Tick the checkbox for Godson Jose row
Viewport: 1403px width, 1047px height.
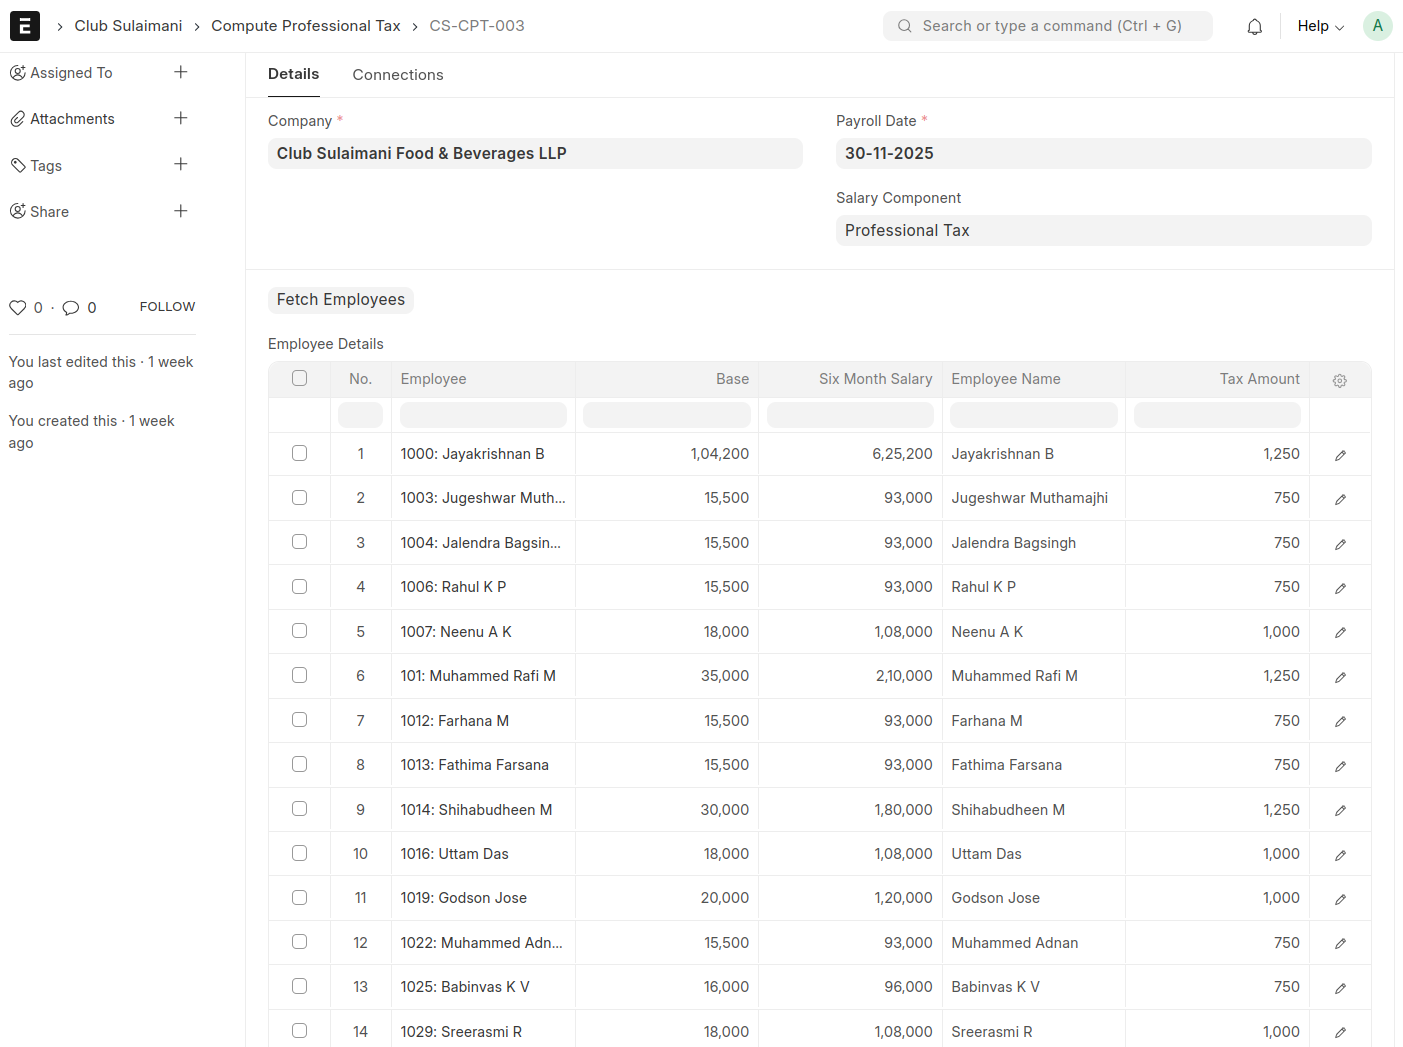299,898
